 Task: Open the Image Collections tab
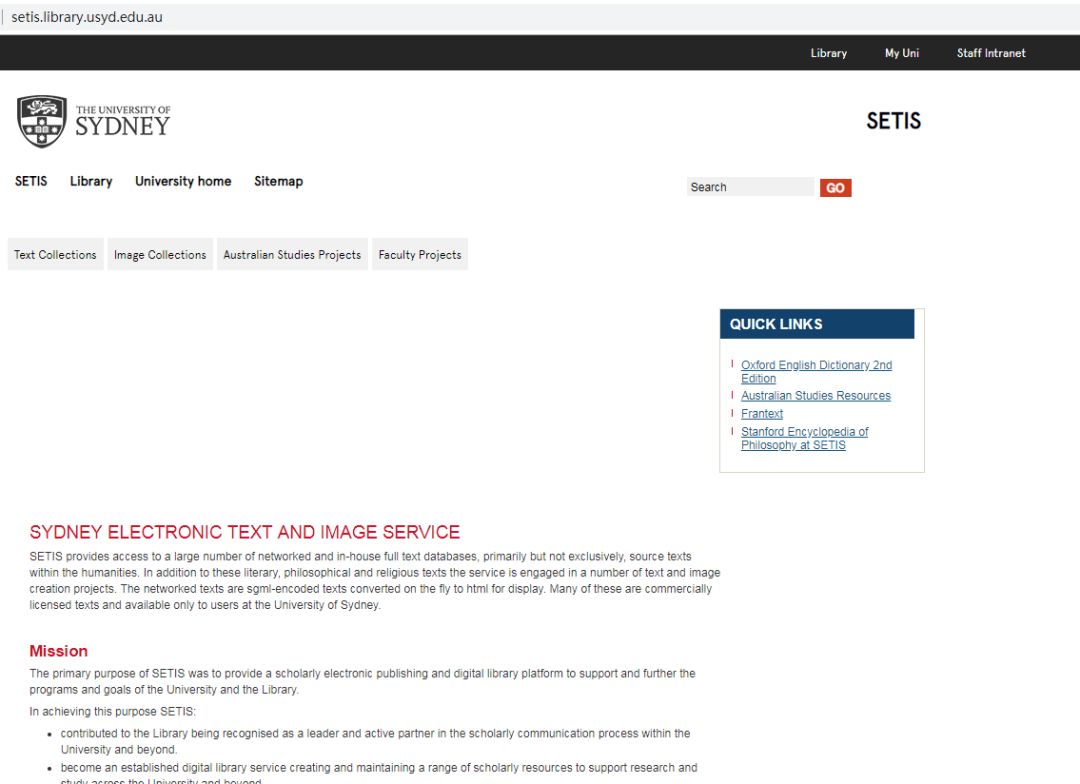click(x=160, y=254)
